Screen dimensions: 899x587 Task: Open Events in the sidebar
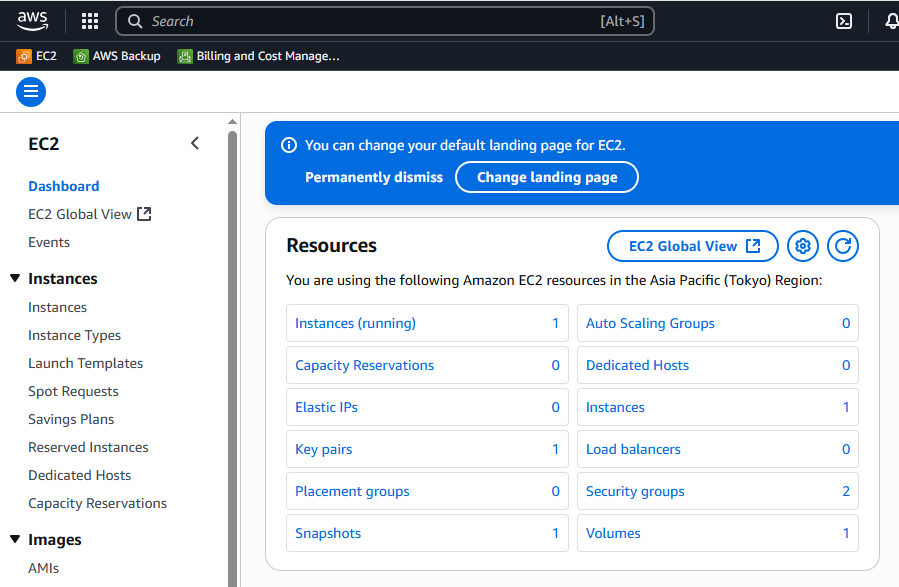coord(49,242)
